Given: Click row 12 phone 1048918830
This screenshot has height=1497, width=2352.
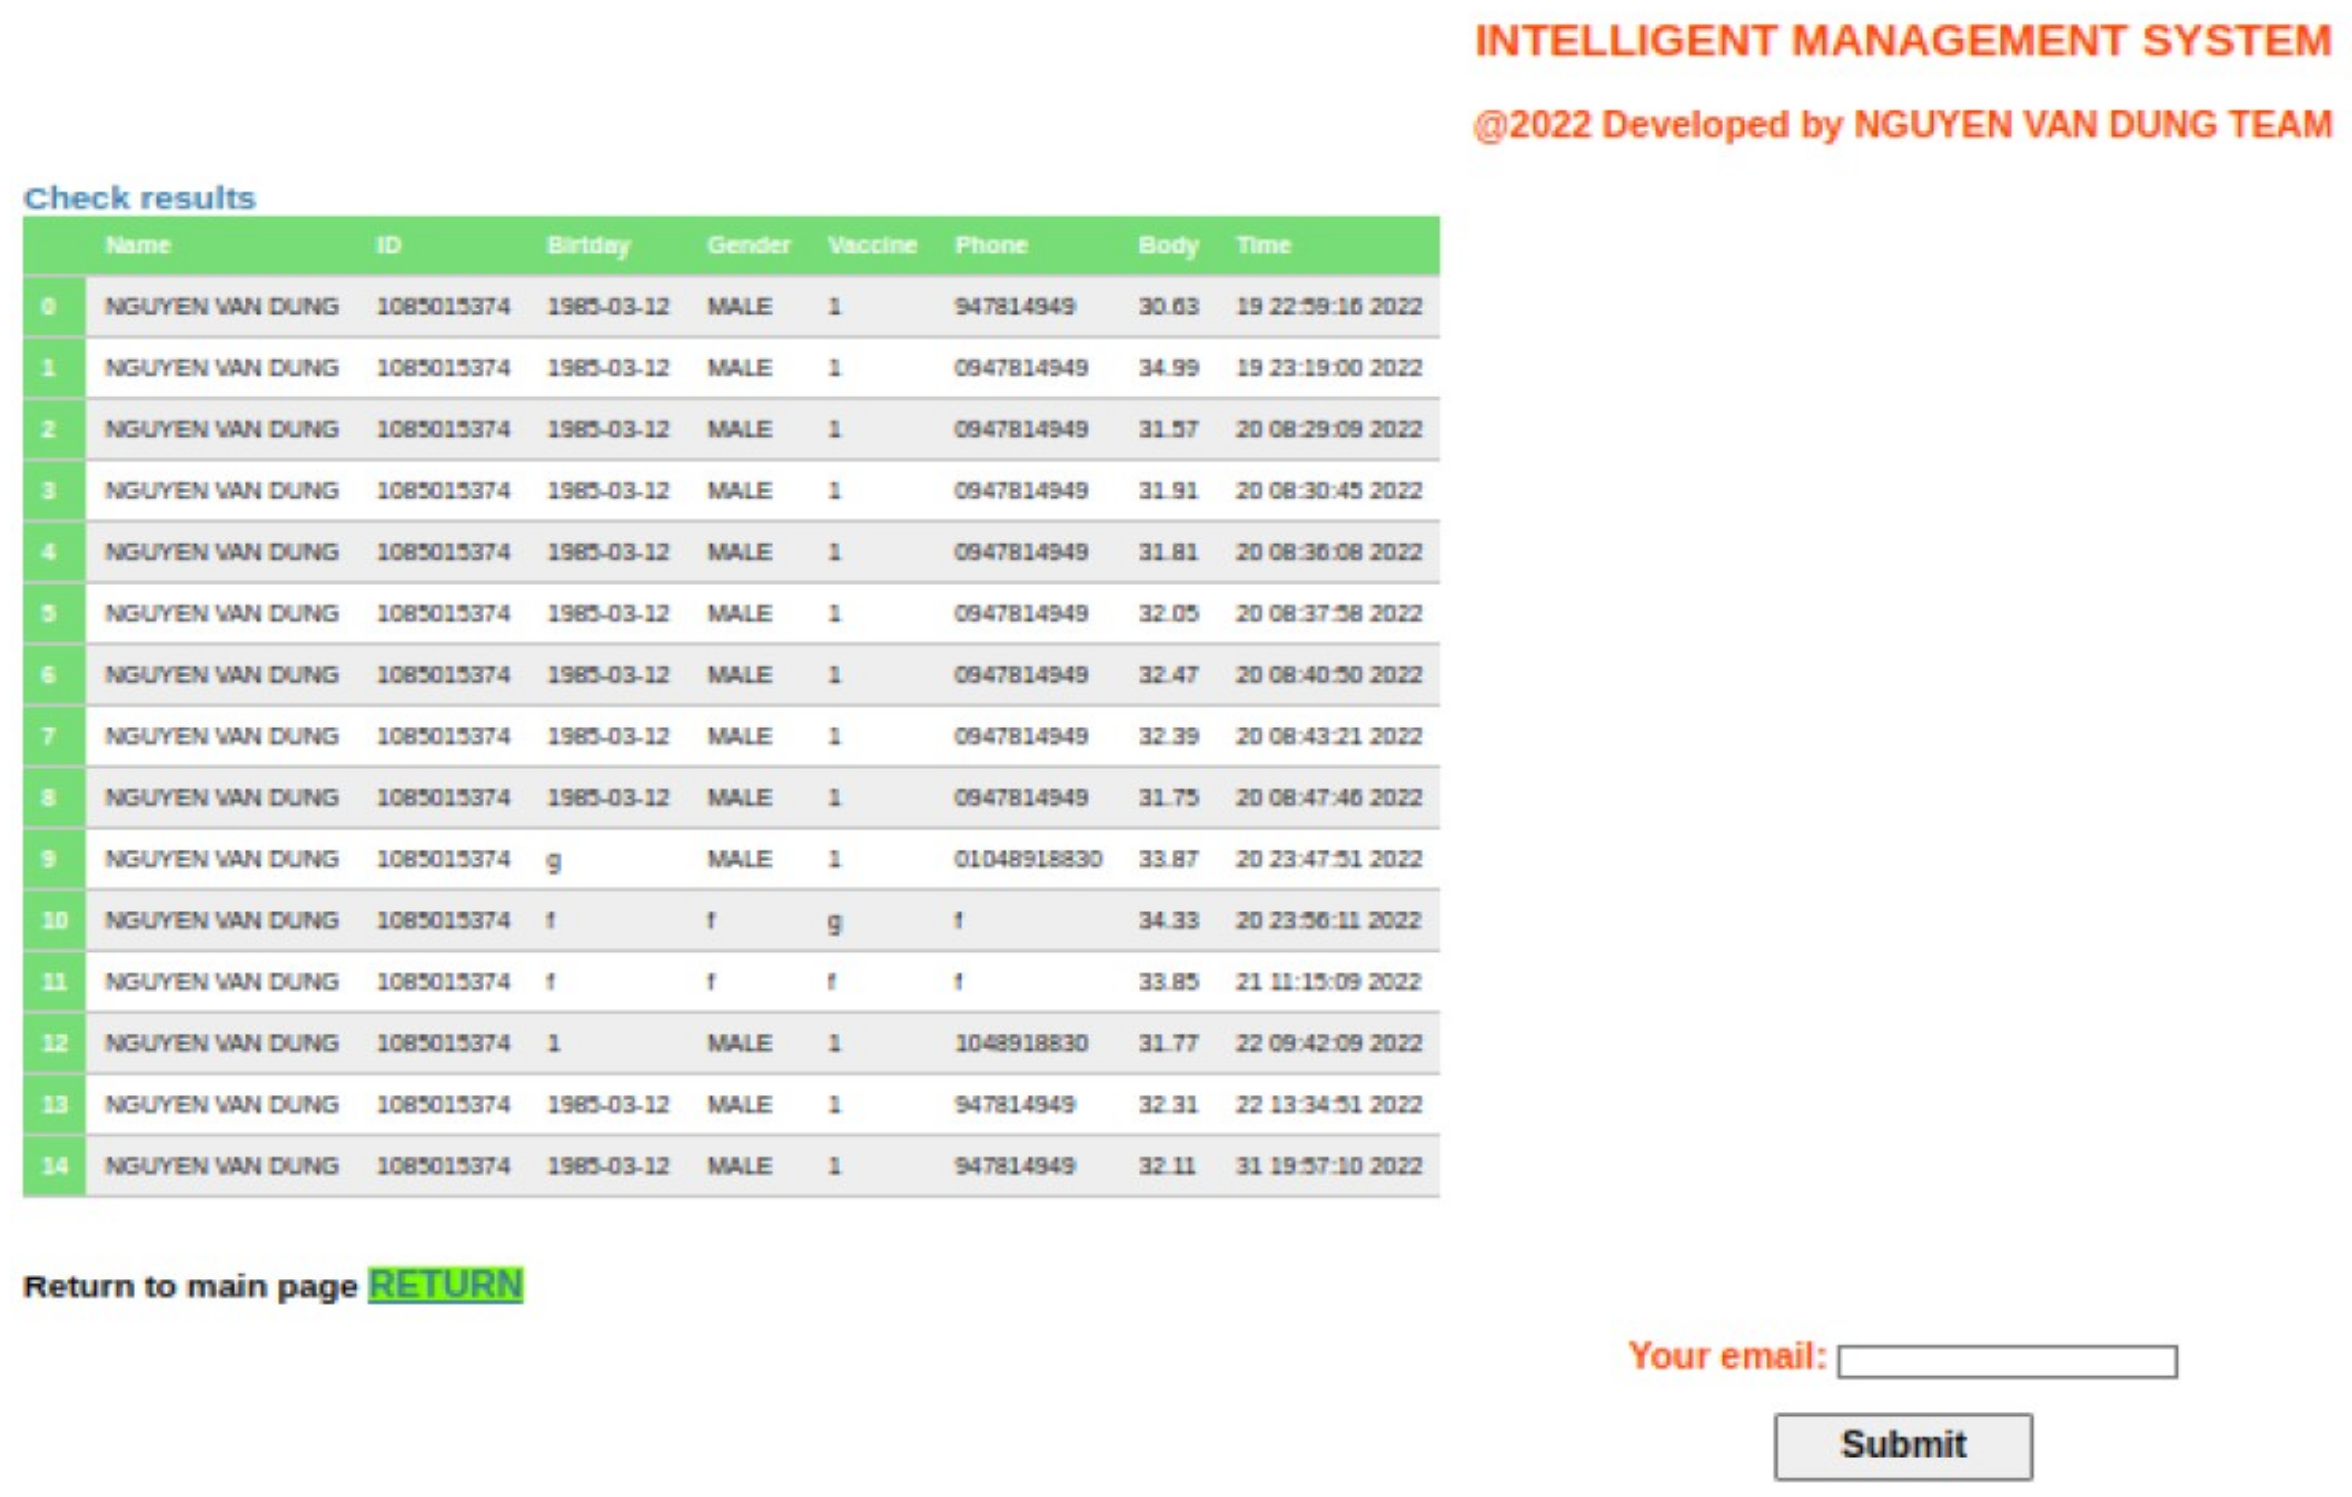Looking at the screenshot, I should point(1020,1043).
